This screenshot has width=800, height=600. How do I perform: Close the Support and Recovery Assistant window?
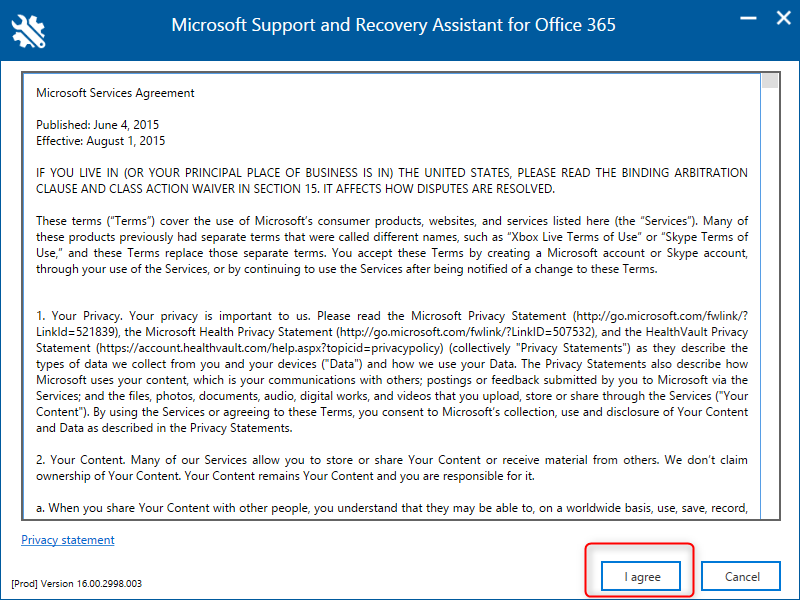pyautogui.click(x=784, y=18)
